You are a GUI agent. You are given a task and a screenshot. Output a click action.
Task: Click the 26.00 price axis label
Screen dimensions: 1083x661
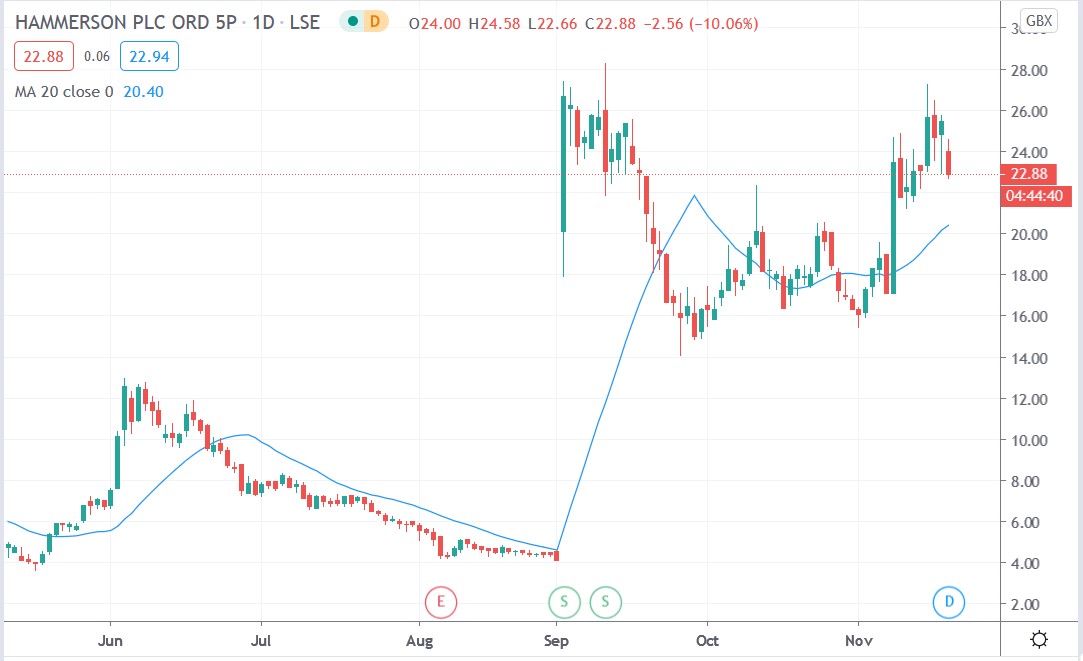1029,111
